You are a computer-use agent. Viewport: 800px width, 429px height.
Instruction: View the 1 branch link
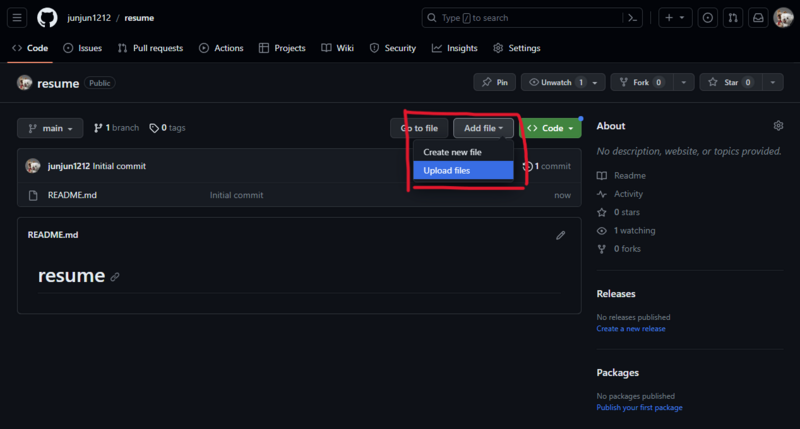pos(116,128)
